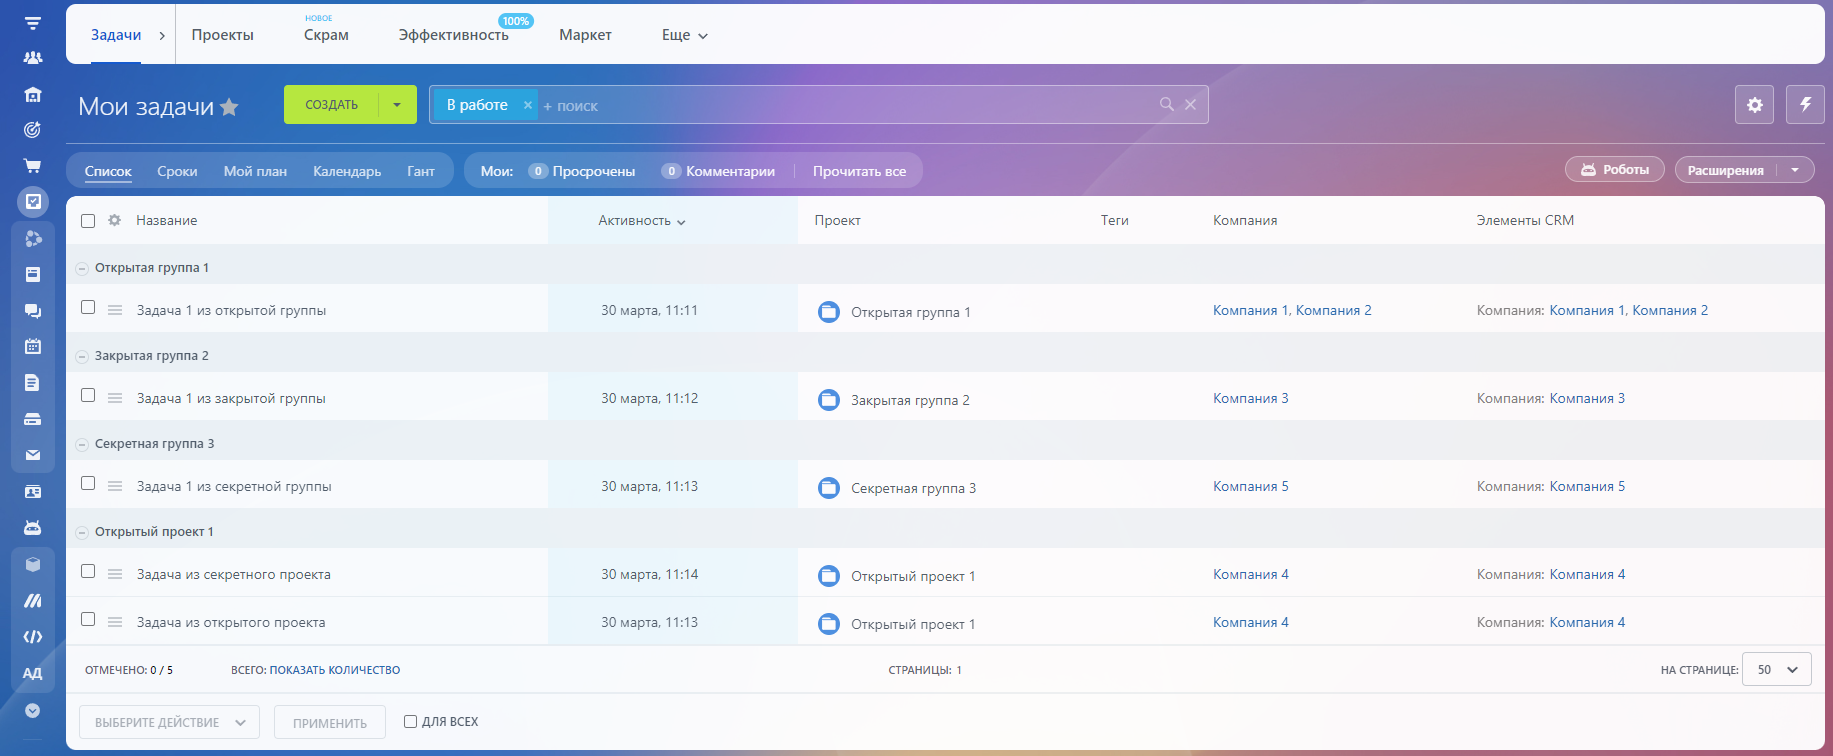This screenshot has height=756, width=1833.
Task: Open the mail envelope icon in sidebar
Action: coord(33,455)
